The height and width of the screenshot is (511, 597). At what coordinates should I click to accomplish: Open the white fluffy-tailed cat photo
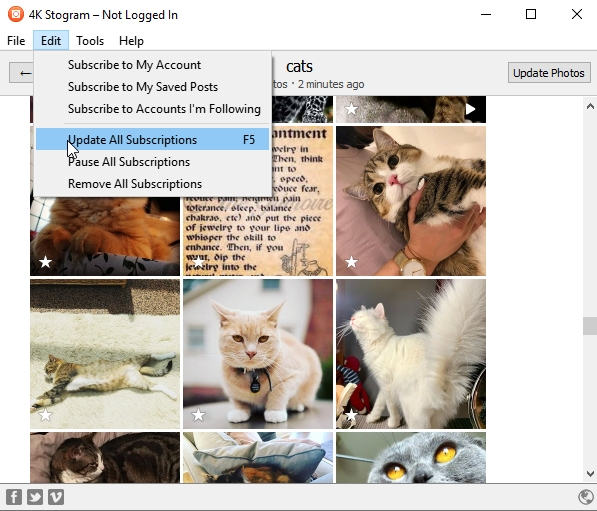coord(411,354)
